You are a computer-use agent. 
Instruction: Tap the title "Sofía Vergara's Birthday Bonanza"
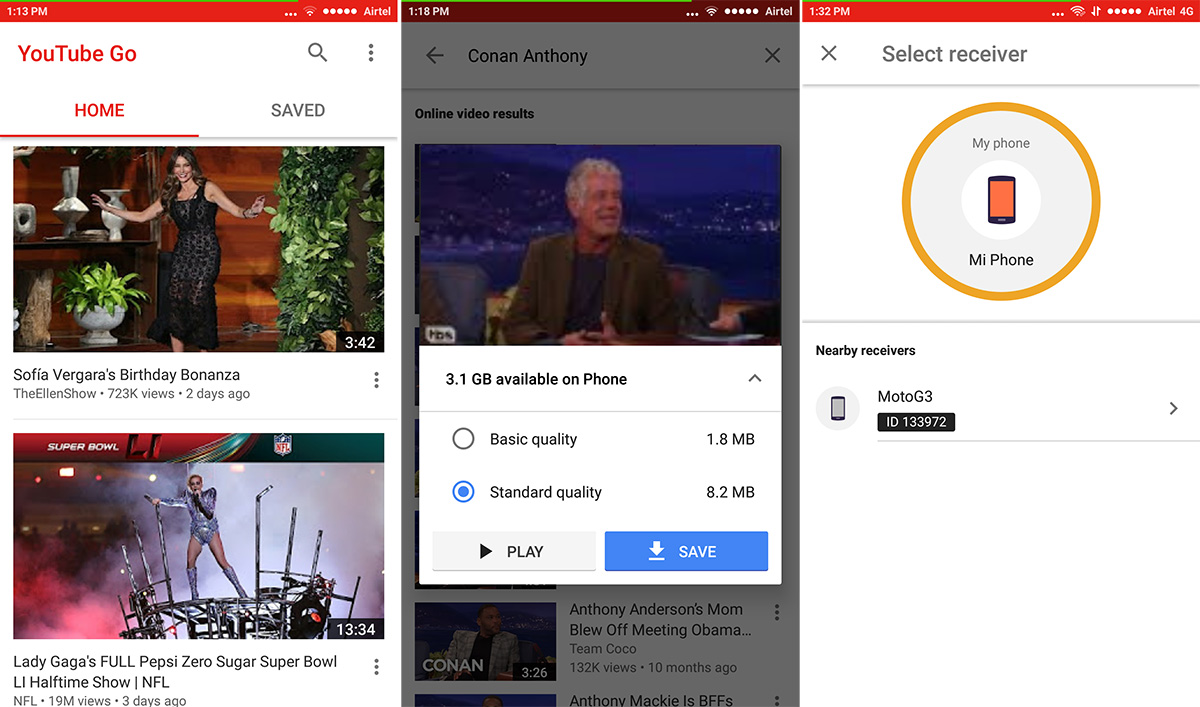click(127, 375)
